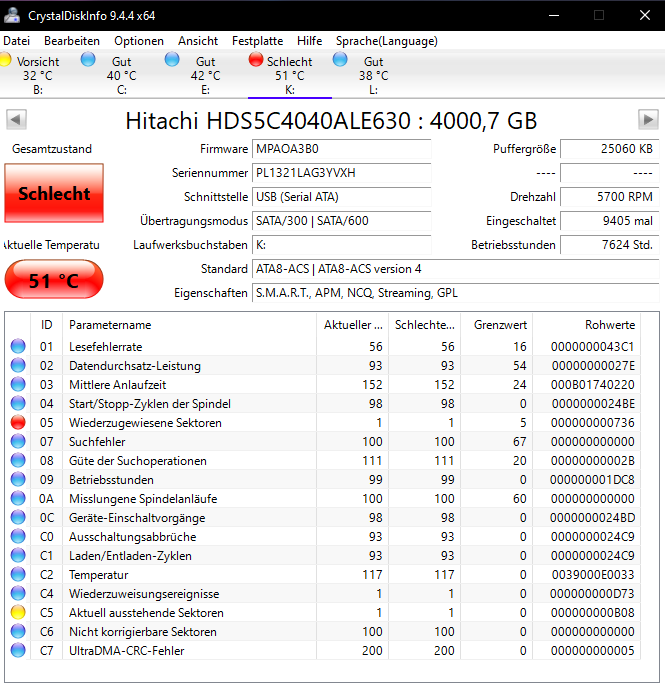Select drive E: at 42 °C

point(205,74)
